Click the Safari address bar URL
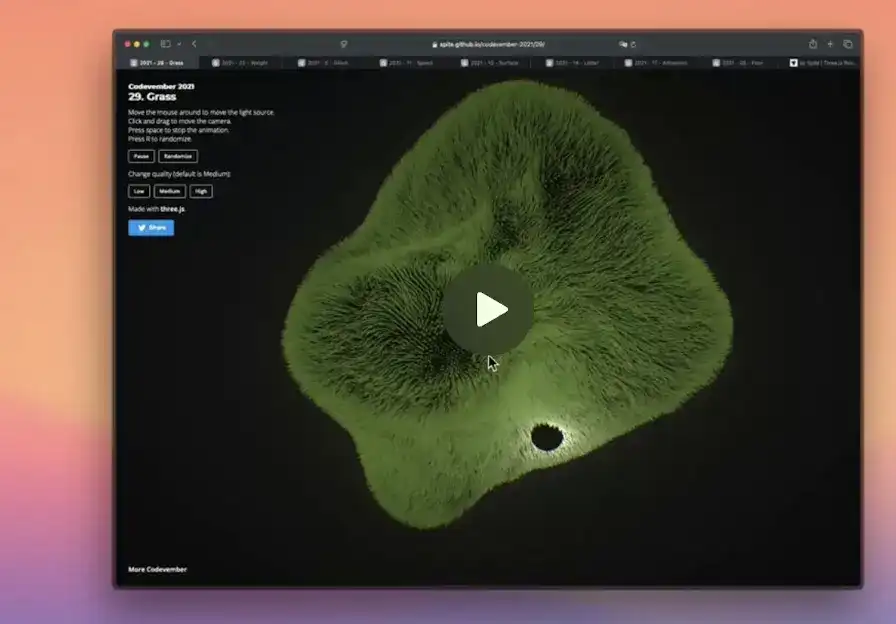Screen dimensions: 896x624 [x=488, y=44]
